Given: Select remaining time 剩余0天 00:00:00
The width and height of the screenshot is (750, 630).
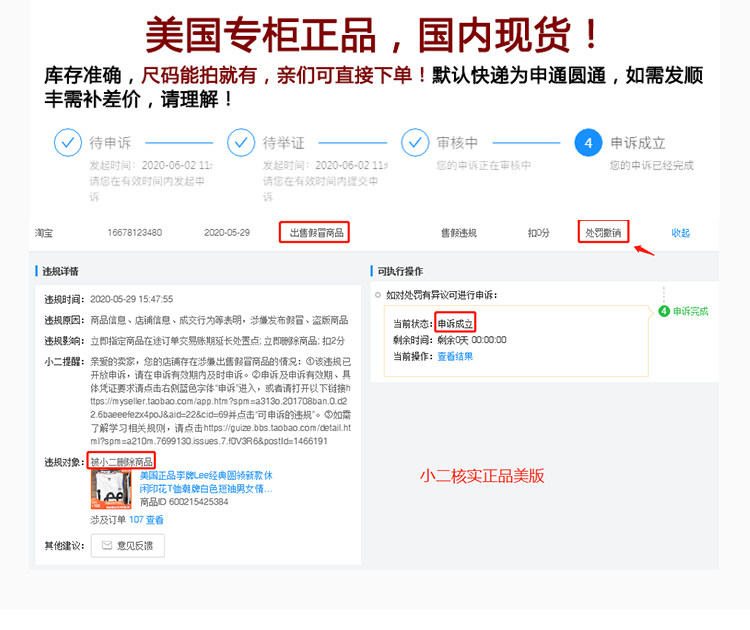Looking at the screenshot, I should pyautogui.click(x=472, y=340).
